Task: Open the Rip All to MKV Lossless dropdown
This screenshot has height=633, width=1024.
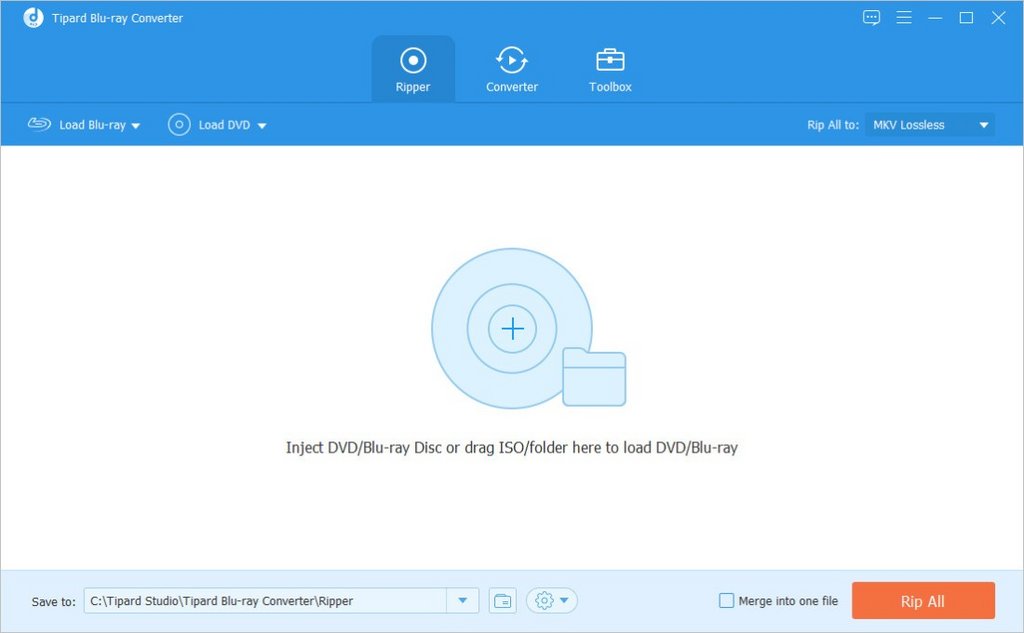Action: 930,125
